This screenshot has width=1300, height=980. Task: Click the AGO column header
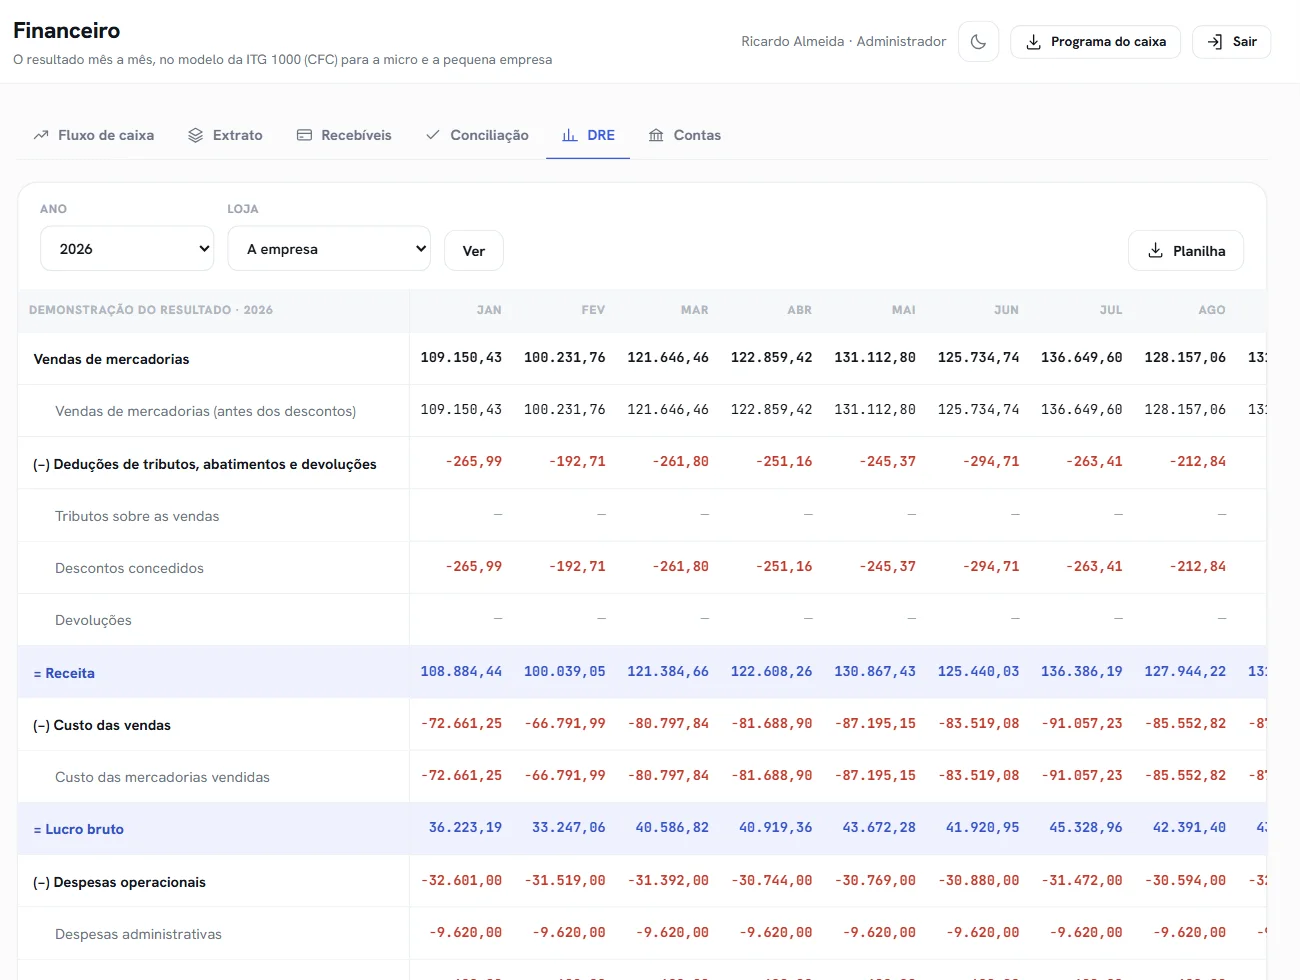(x=1212, y=310)
